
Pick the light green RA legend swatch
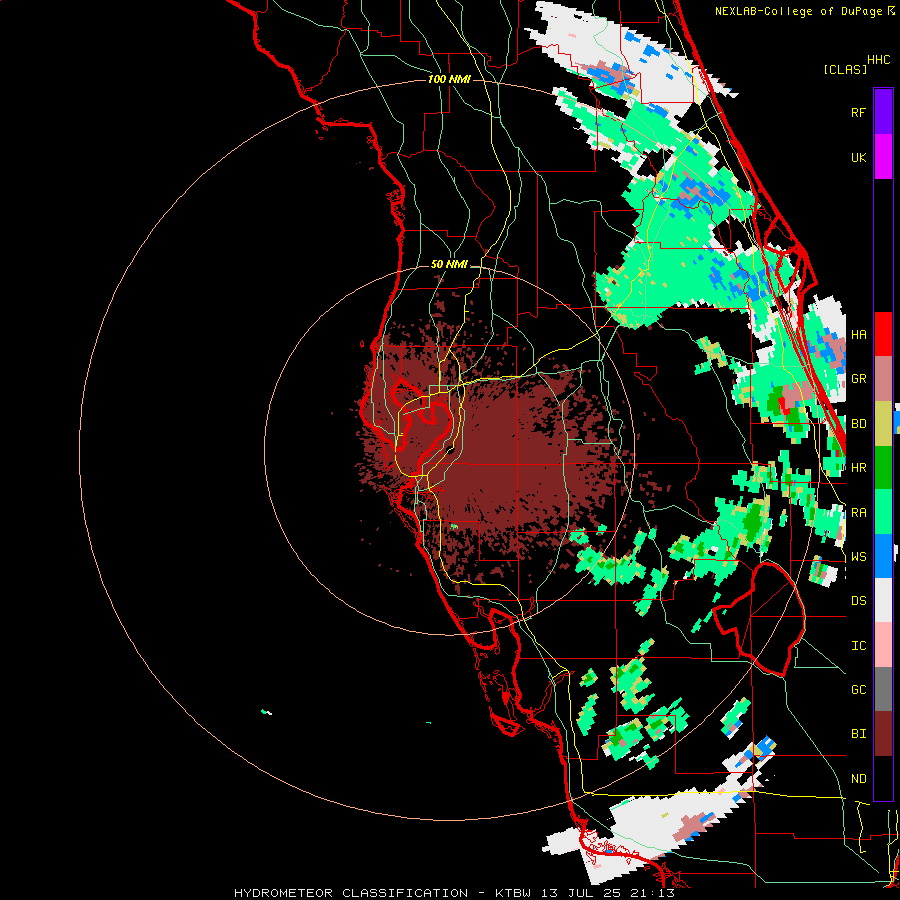pos(883,512)
